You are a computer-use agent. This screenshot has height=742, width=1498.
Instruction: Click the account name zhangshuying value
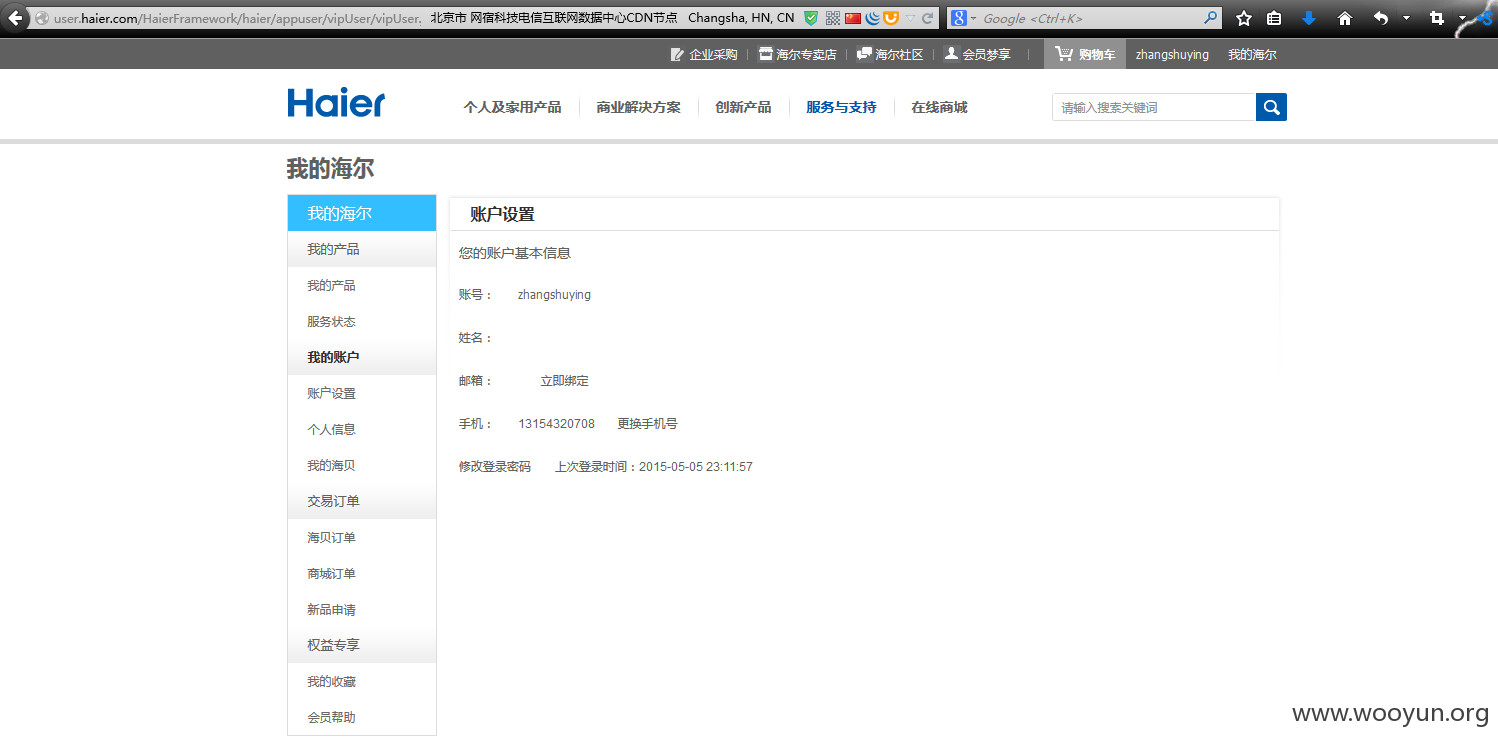[x=554, y=295]
